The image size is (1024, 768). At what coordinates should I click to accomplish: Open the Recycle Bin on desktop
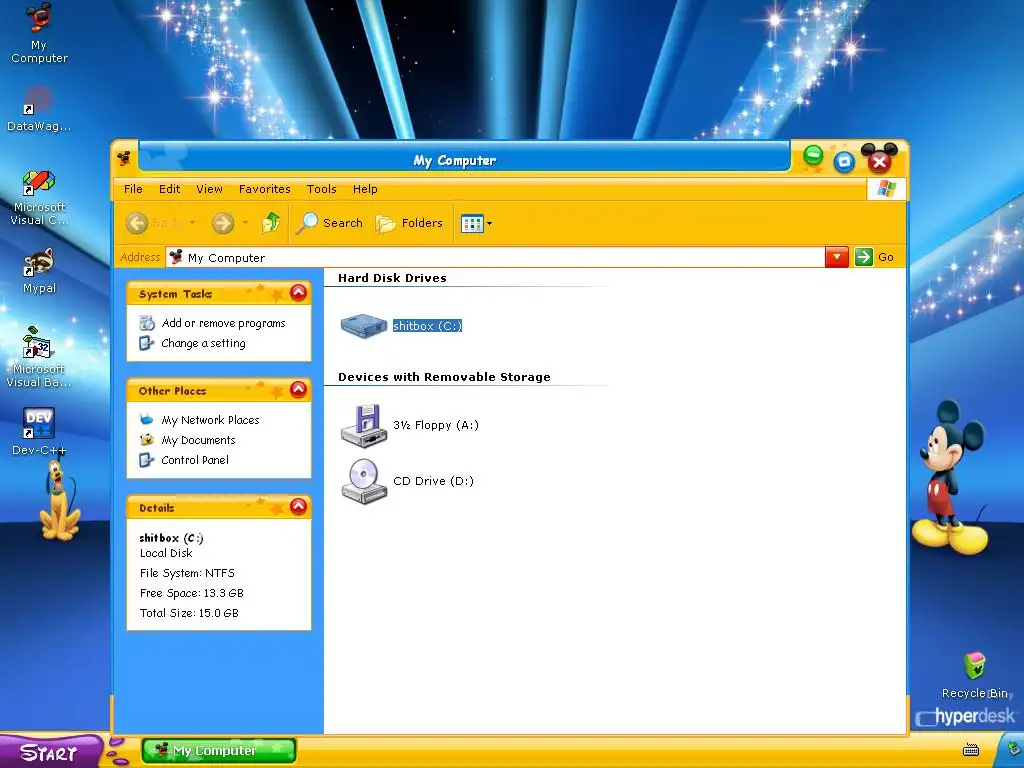(x=975, y=675)
